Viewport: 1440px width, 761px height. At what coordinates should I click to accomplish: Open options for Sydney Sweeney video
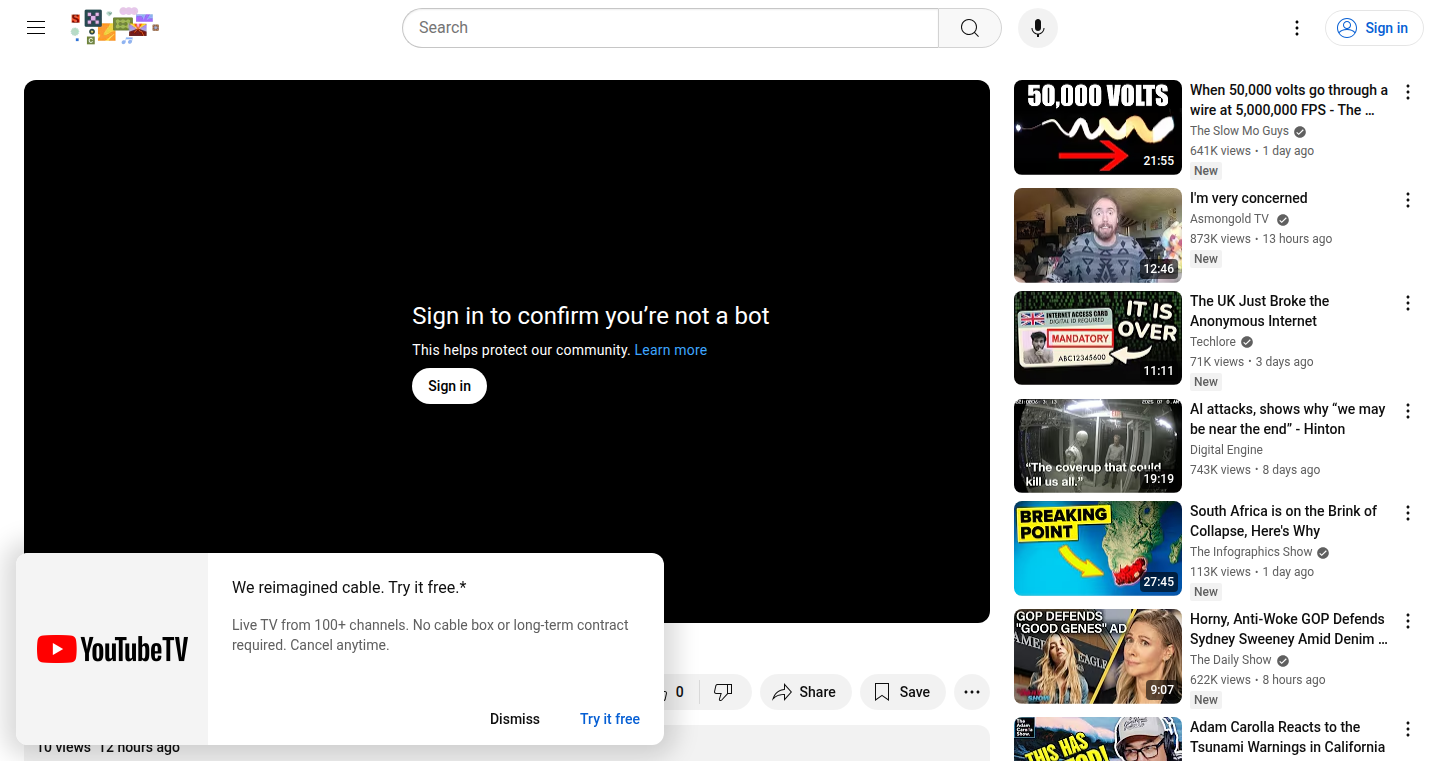[1408, 621]
